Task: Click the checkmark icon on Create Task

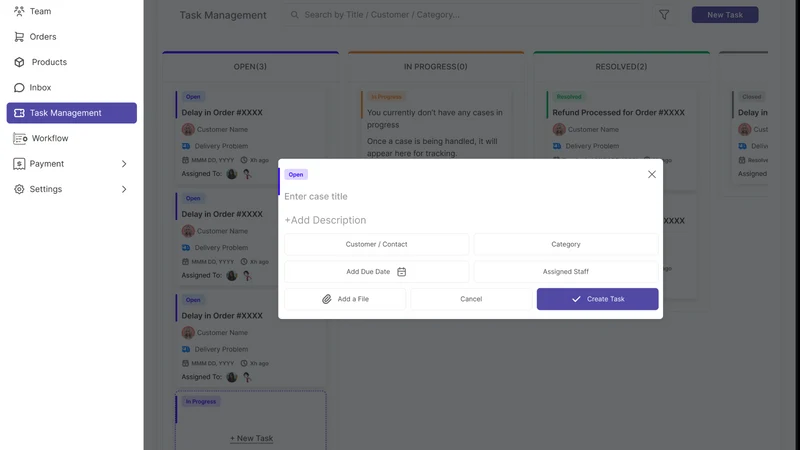Action: (x=576, y=299)
